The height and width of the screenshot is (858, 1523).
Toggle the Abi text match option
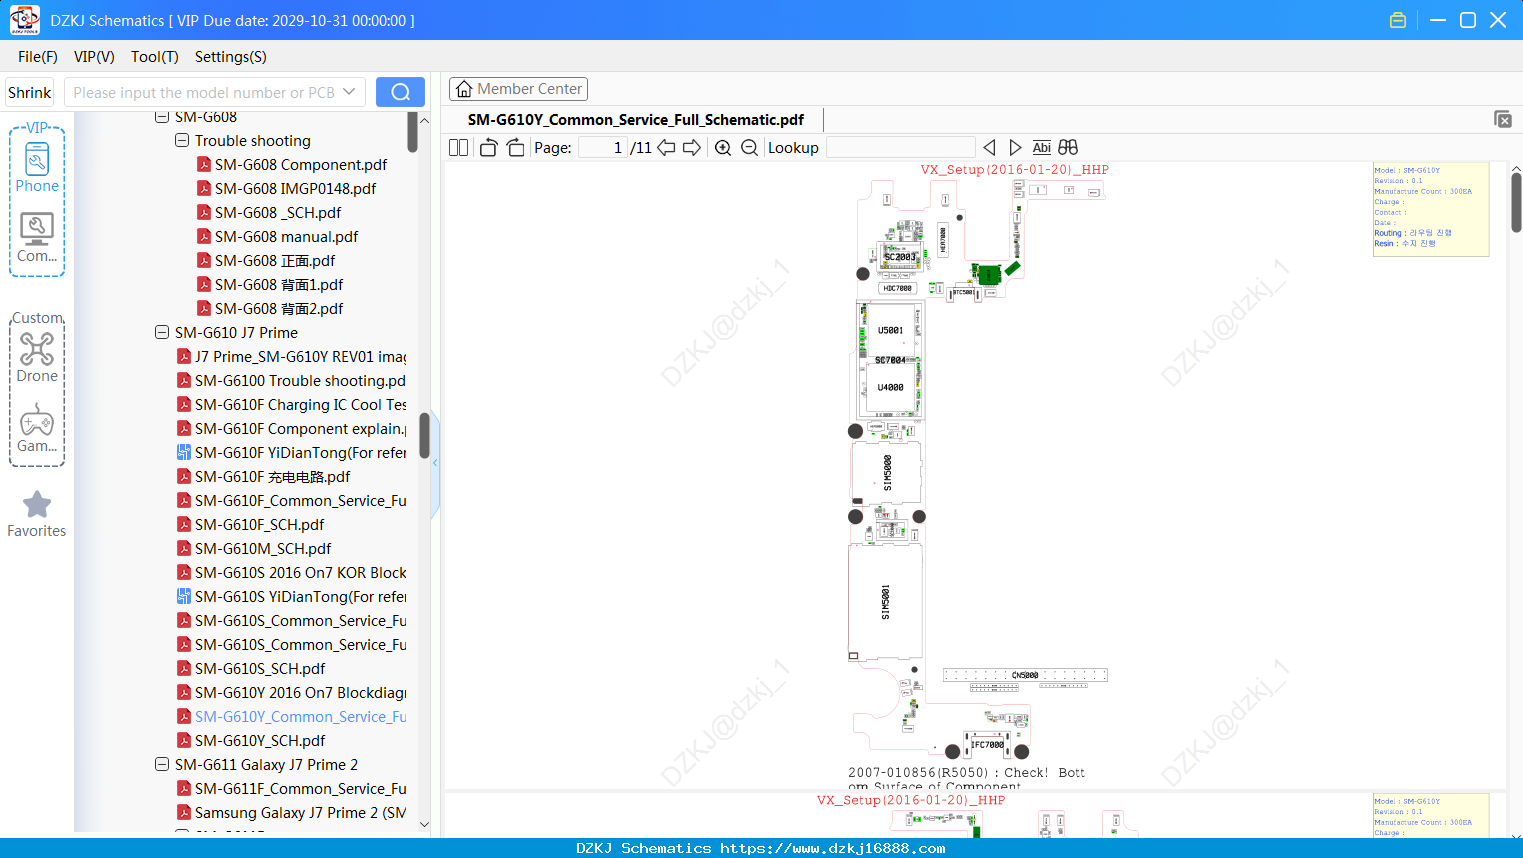tap(1041, 148)
